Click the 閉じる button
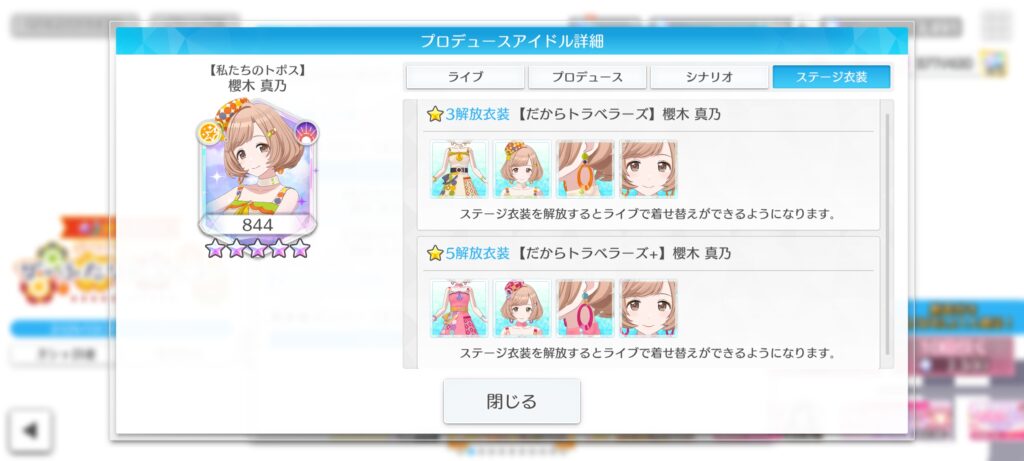The image size is (1024, 461). (x=512, y=401)
